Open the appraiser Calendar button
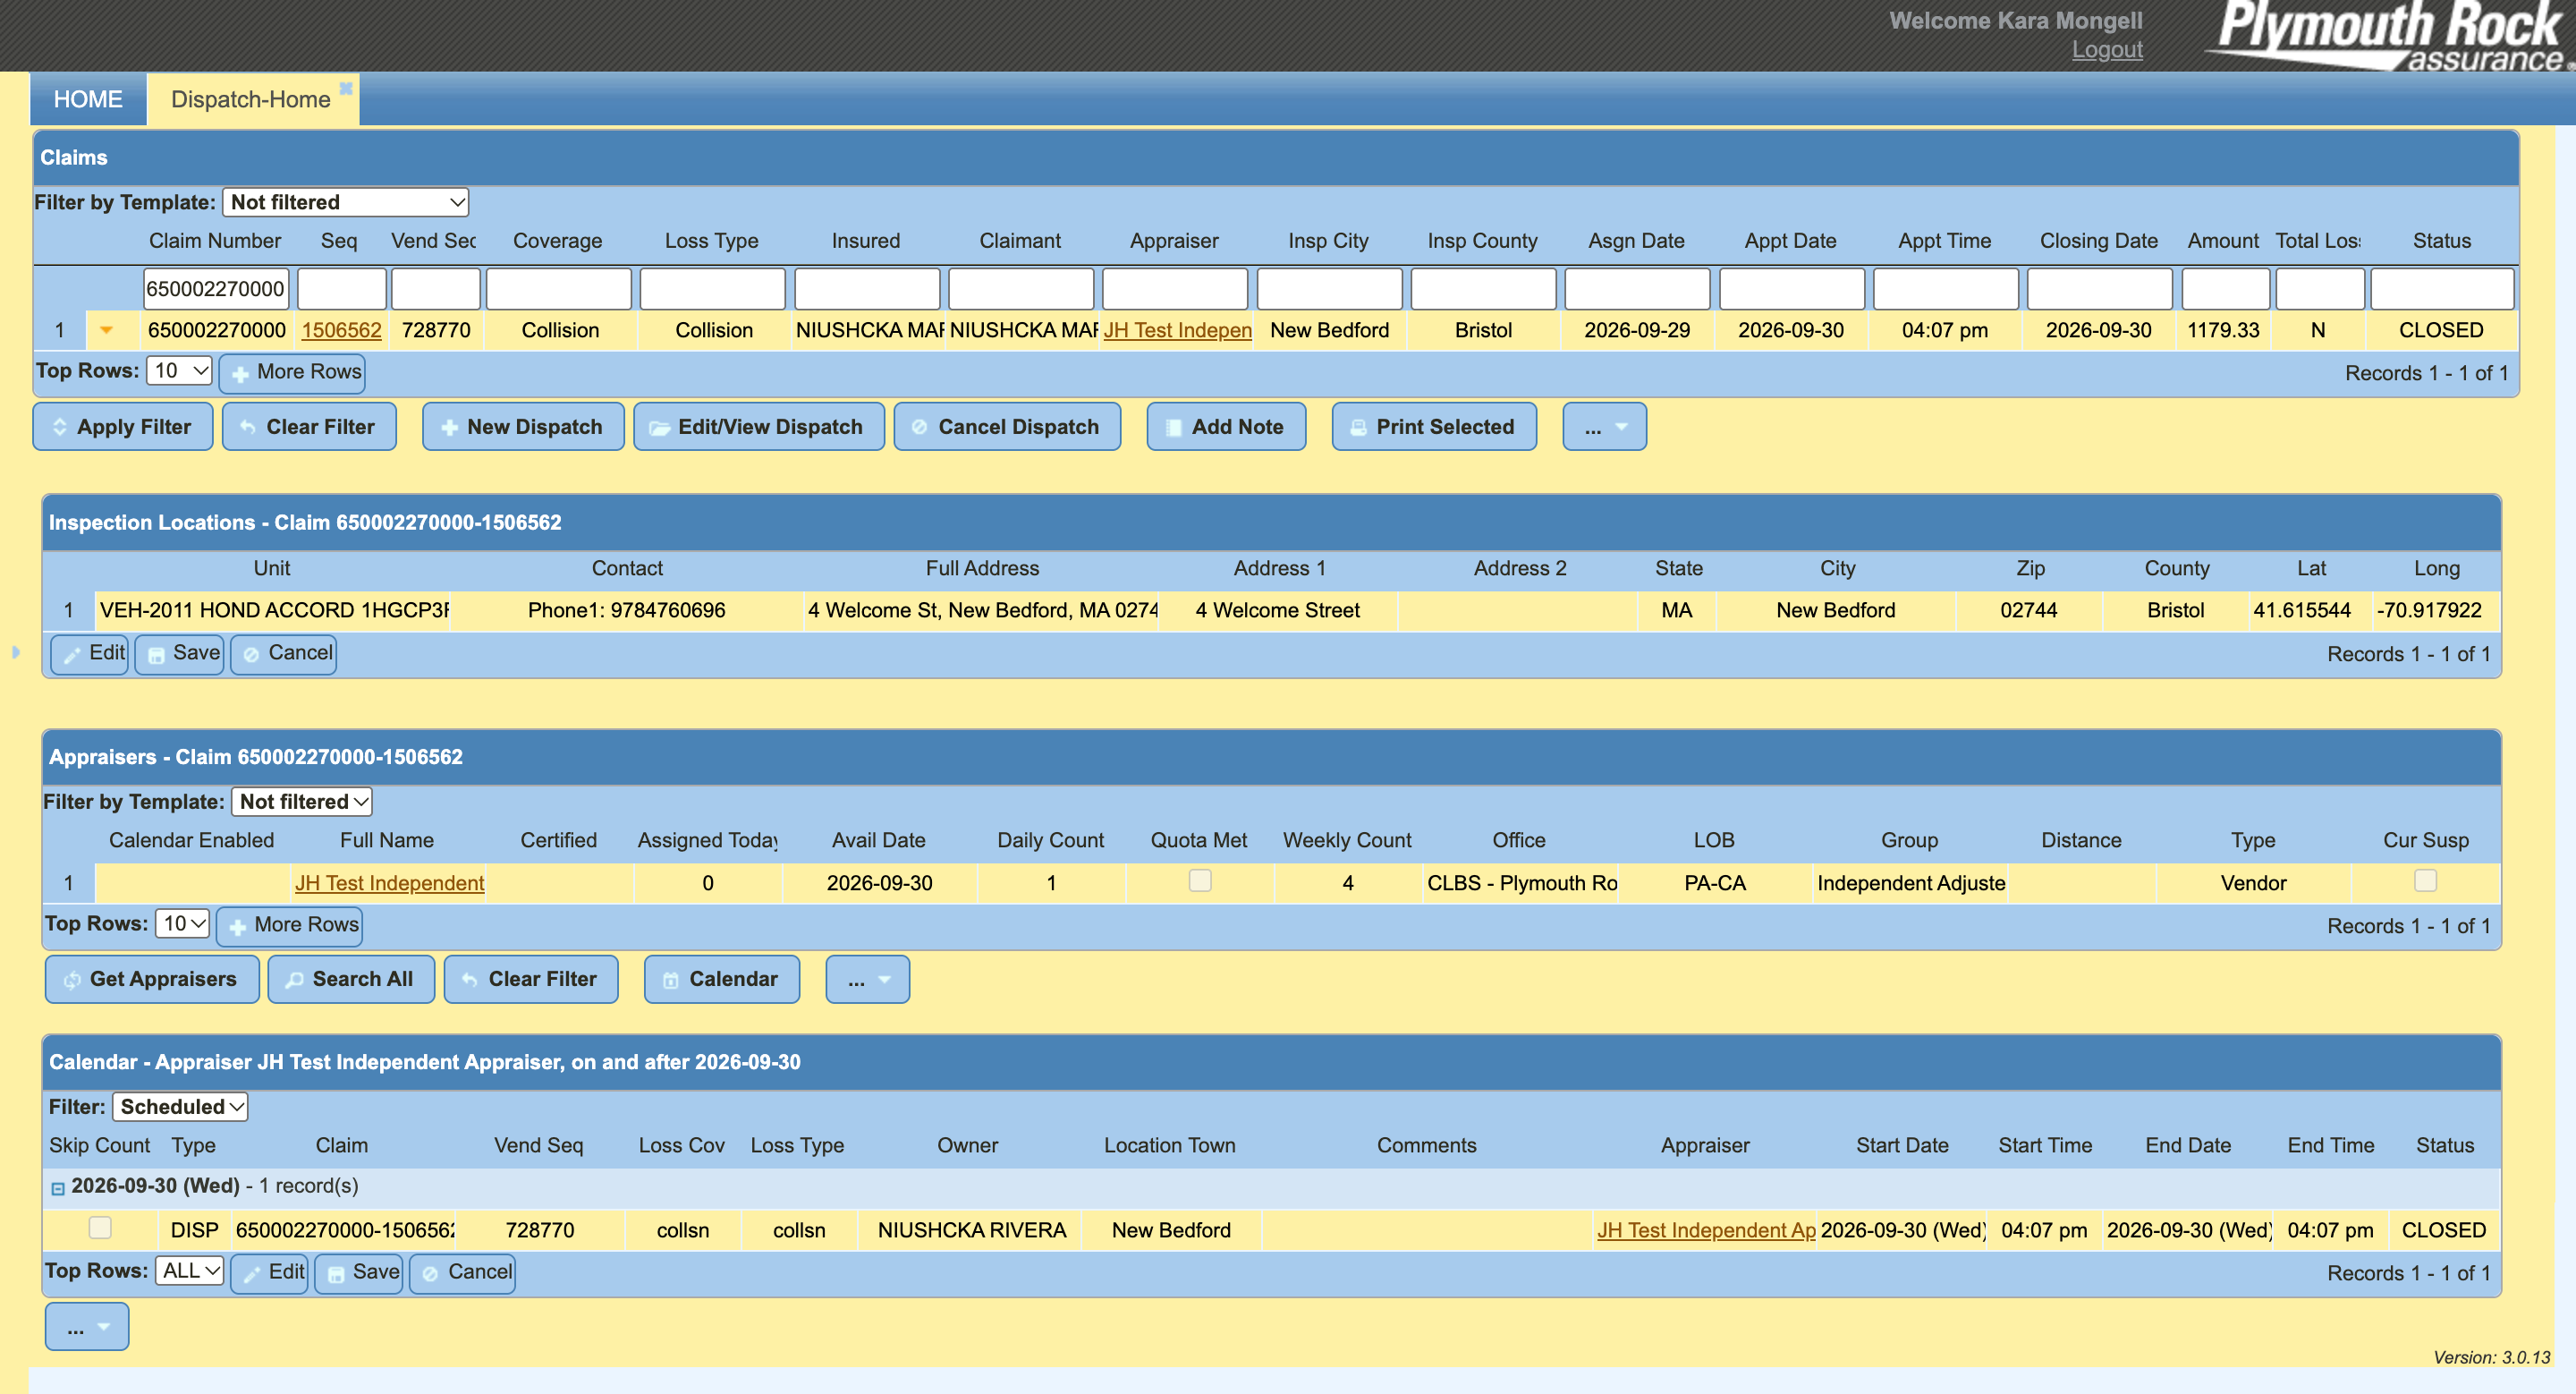 pos(722,980)
